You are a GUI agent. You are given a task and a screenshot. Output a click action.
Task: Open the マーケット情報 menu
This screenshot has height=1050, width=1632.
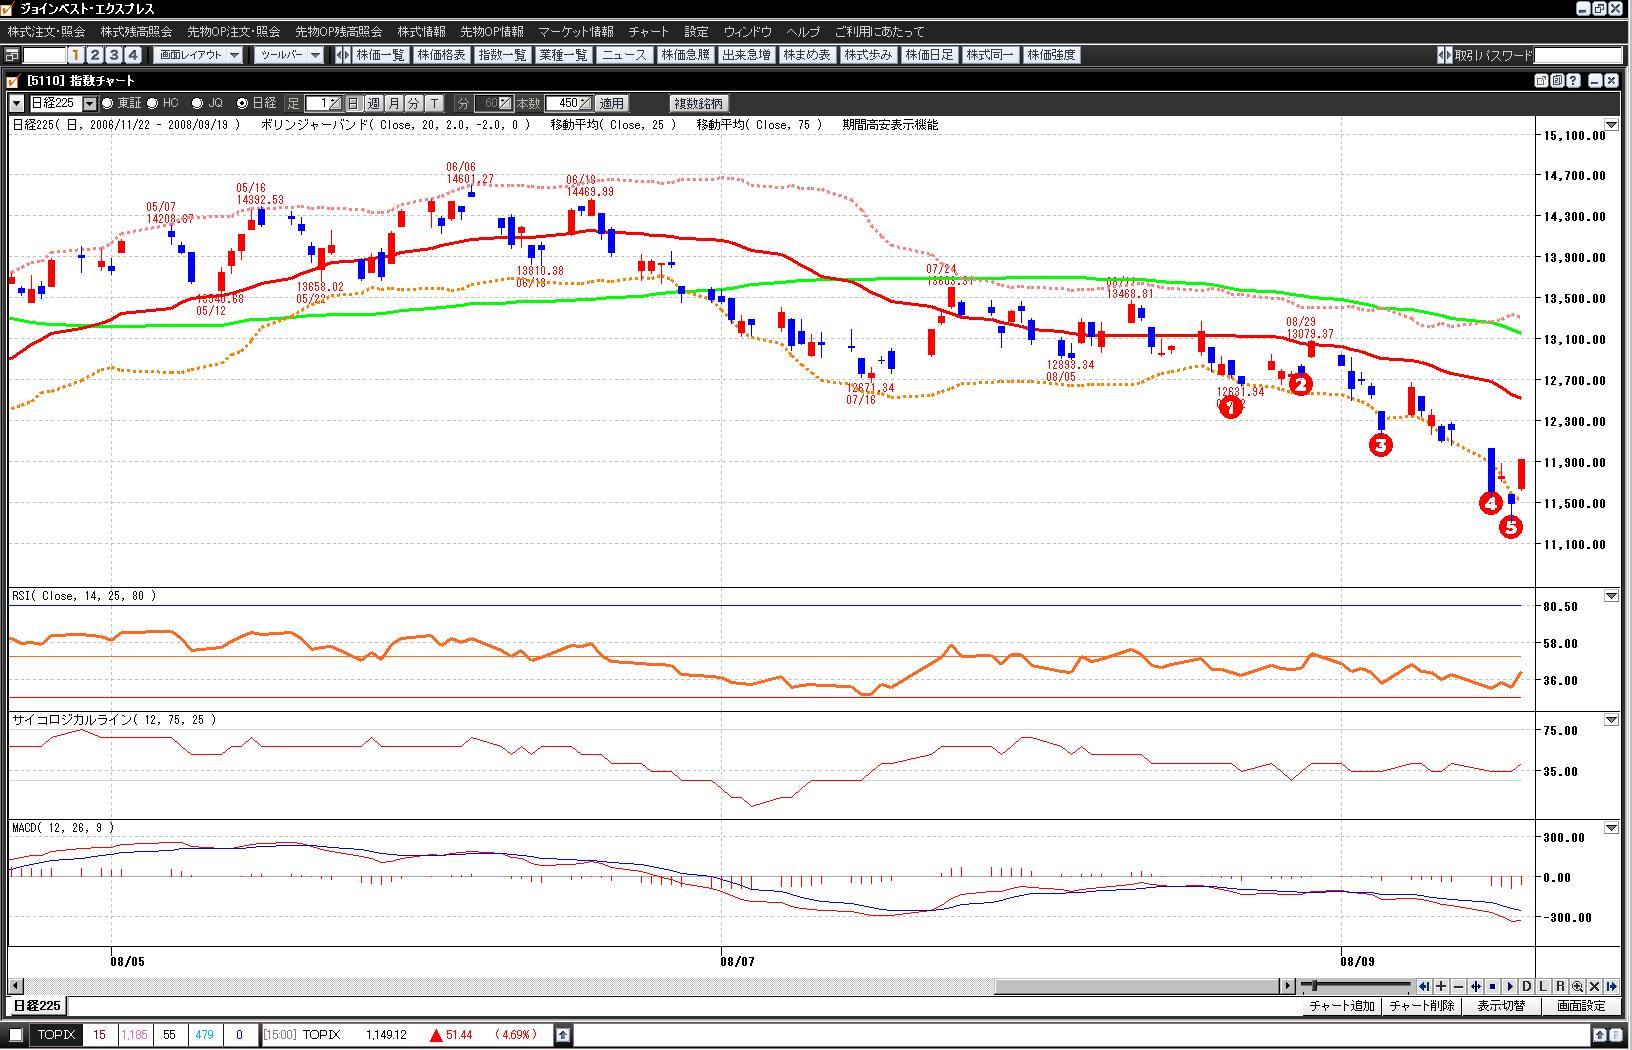pyautogui.click(x=575, y=32)
